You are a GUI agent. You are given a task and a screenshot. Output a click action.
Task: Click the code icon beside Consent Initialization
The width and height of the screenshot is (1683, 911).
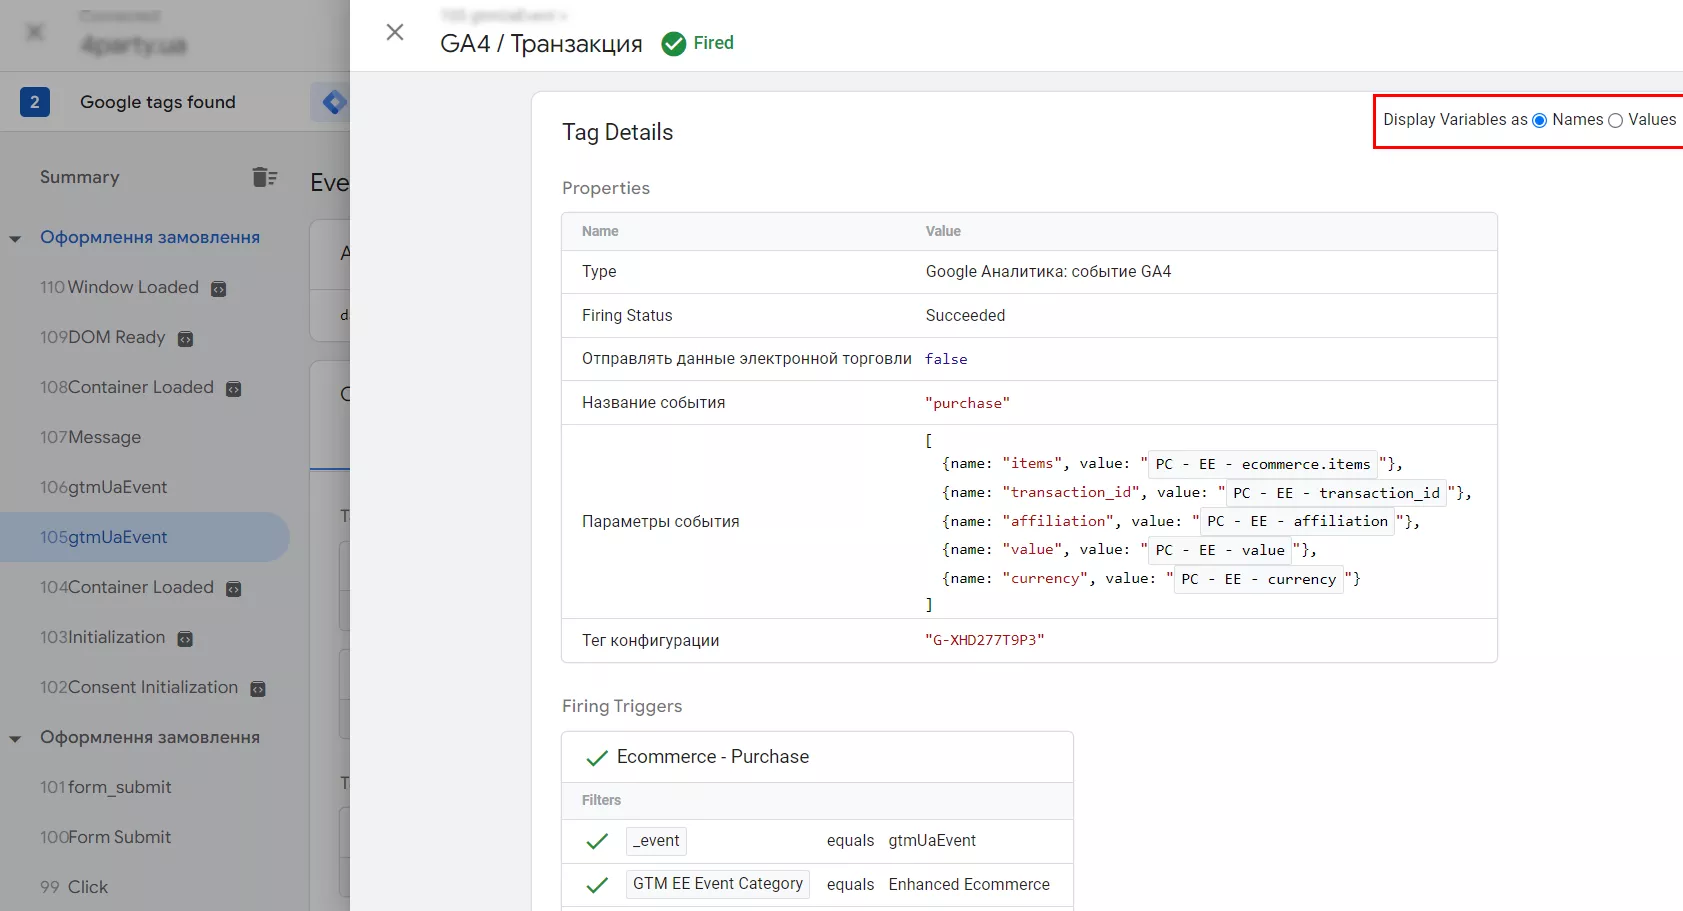[x=258, y=689]
